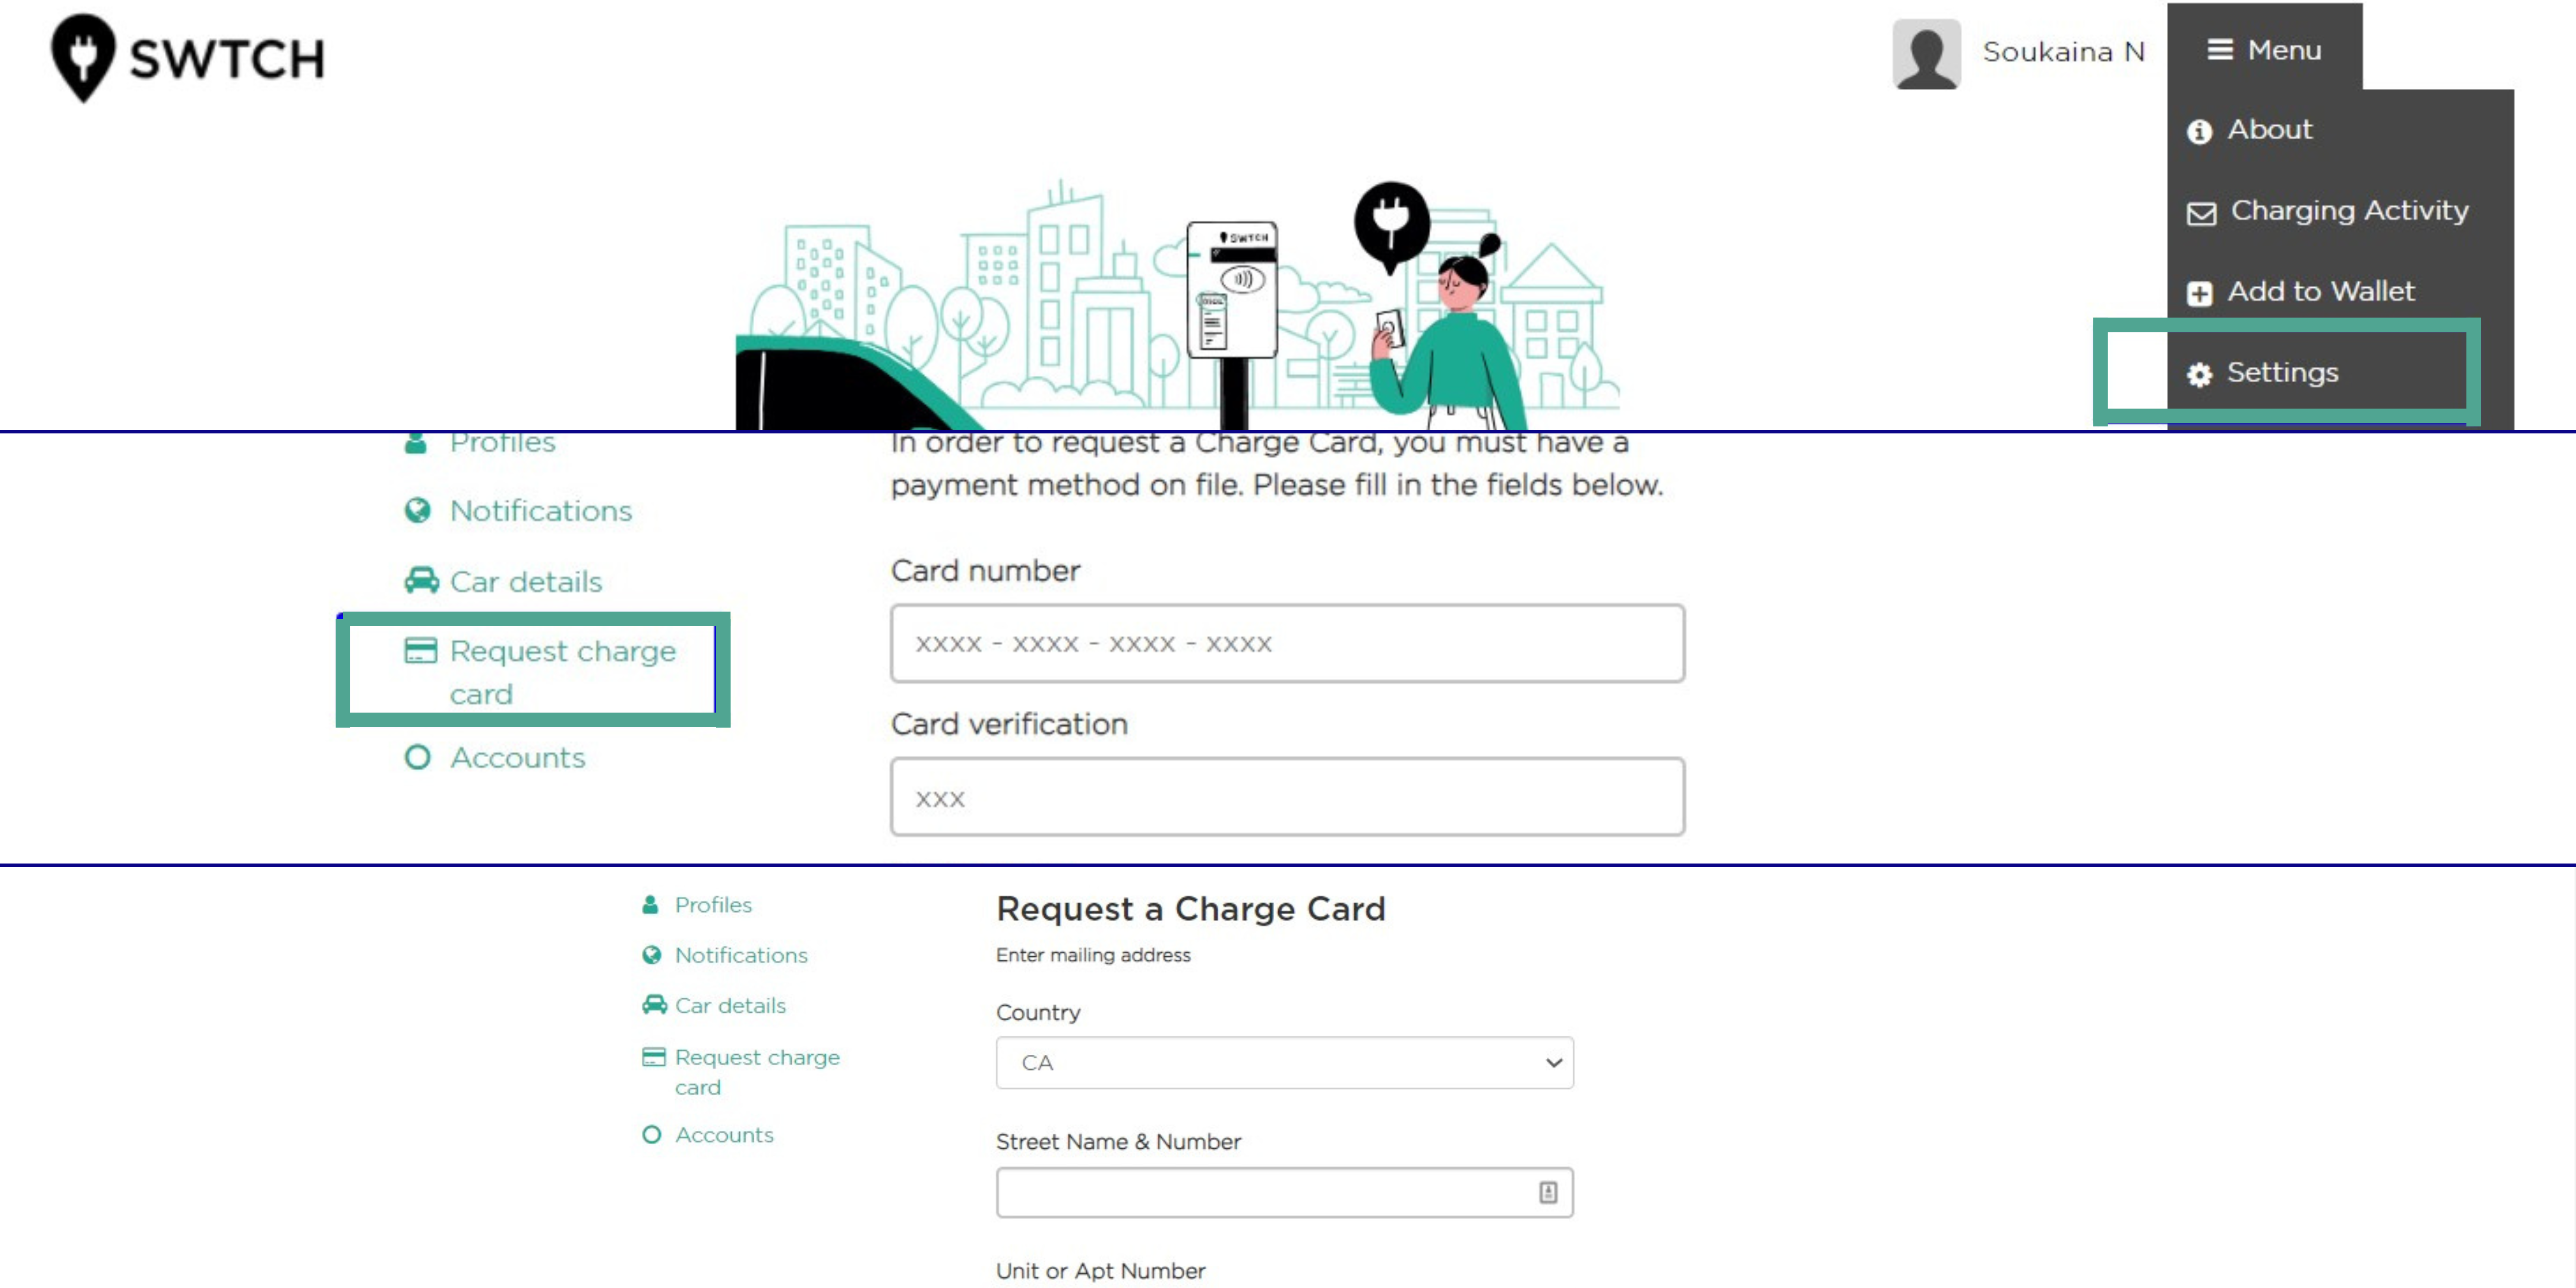Choose Add to Wallet menu item
Screen dimensions: 2576x1288
click(2321, 292)
